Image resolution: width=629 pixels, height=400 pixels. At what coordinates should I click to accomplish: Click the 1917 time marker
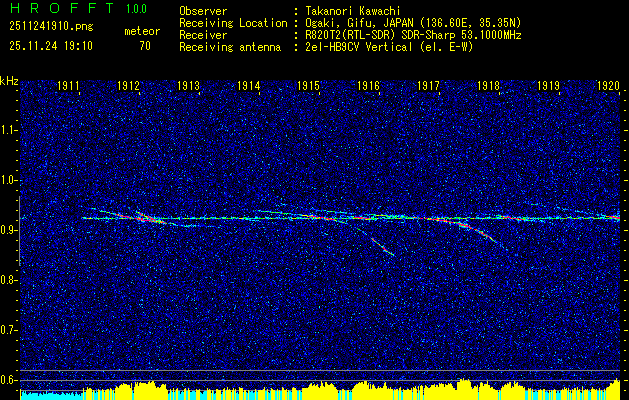tap(429, 87)
